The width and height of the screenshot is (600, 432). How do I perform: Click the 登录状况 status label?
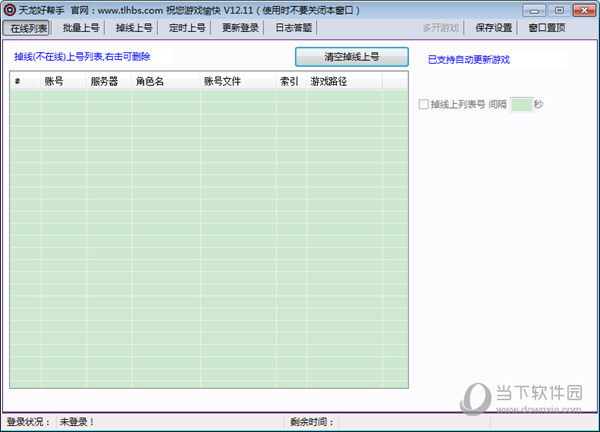[28, 422]
